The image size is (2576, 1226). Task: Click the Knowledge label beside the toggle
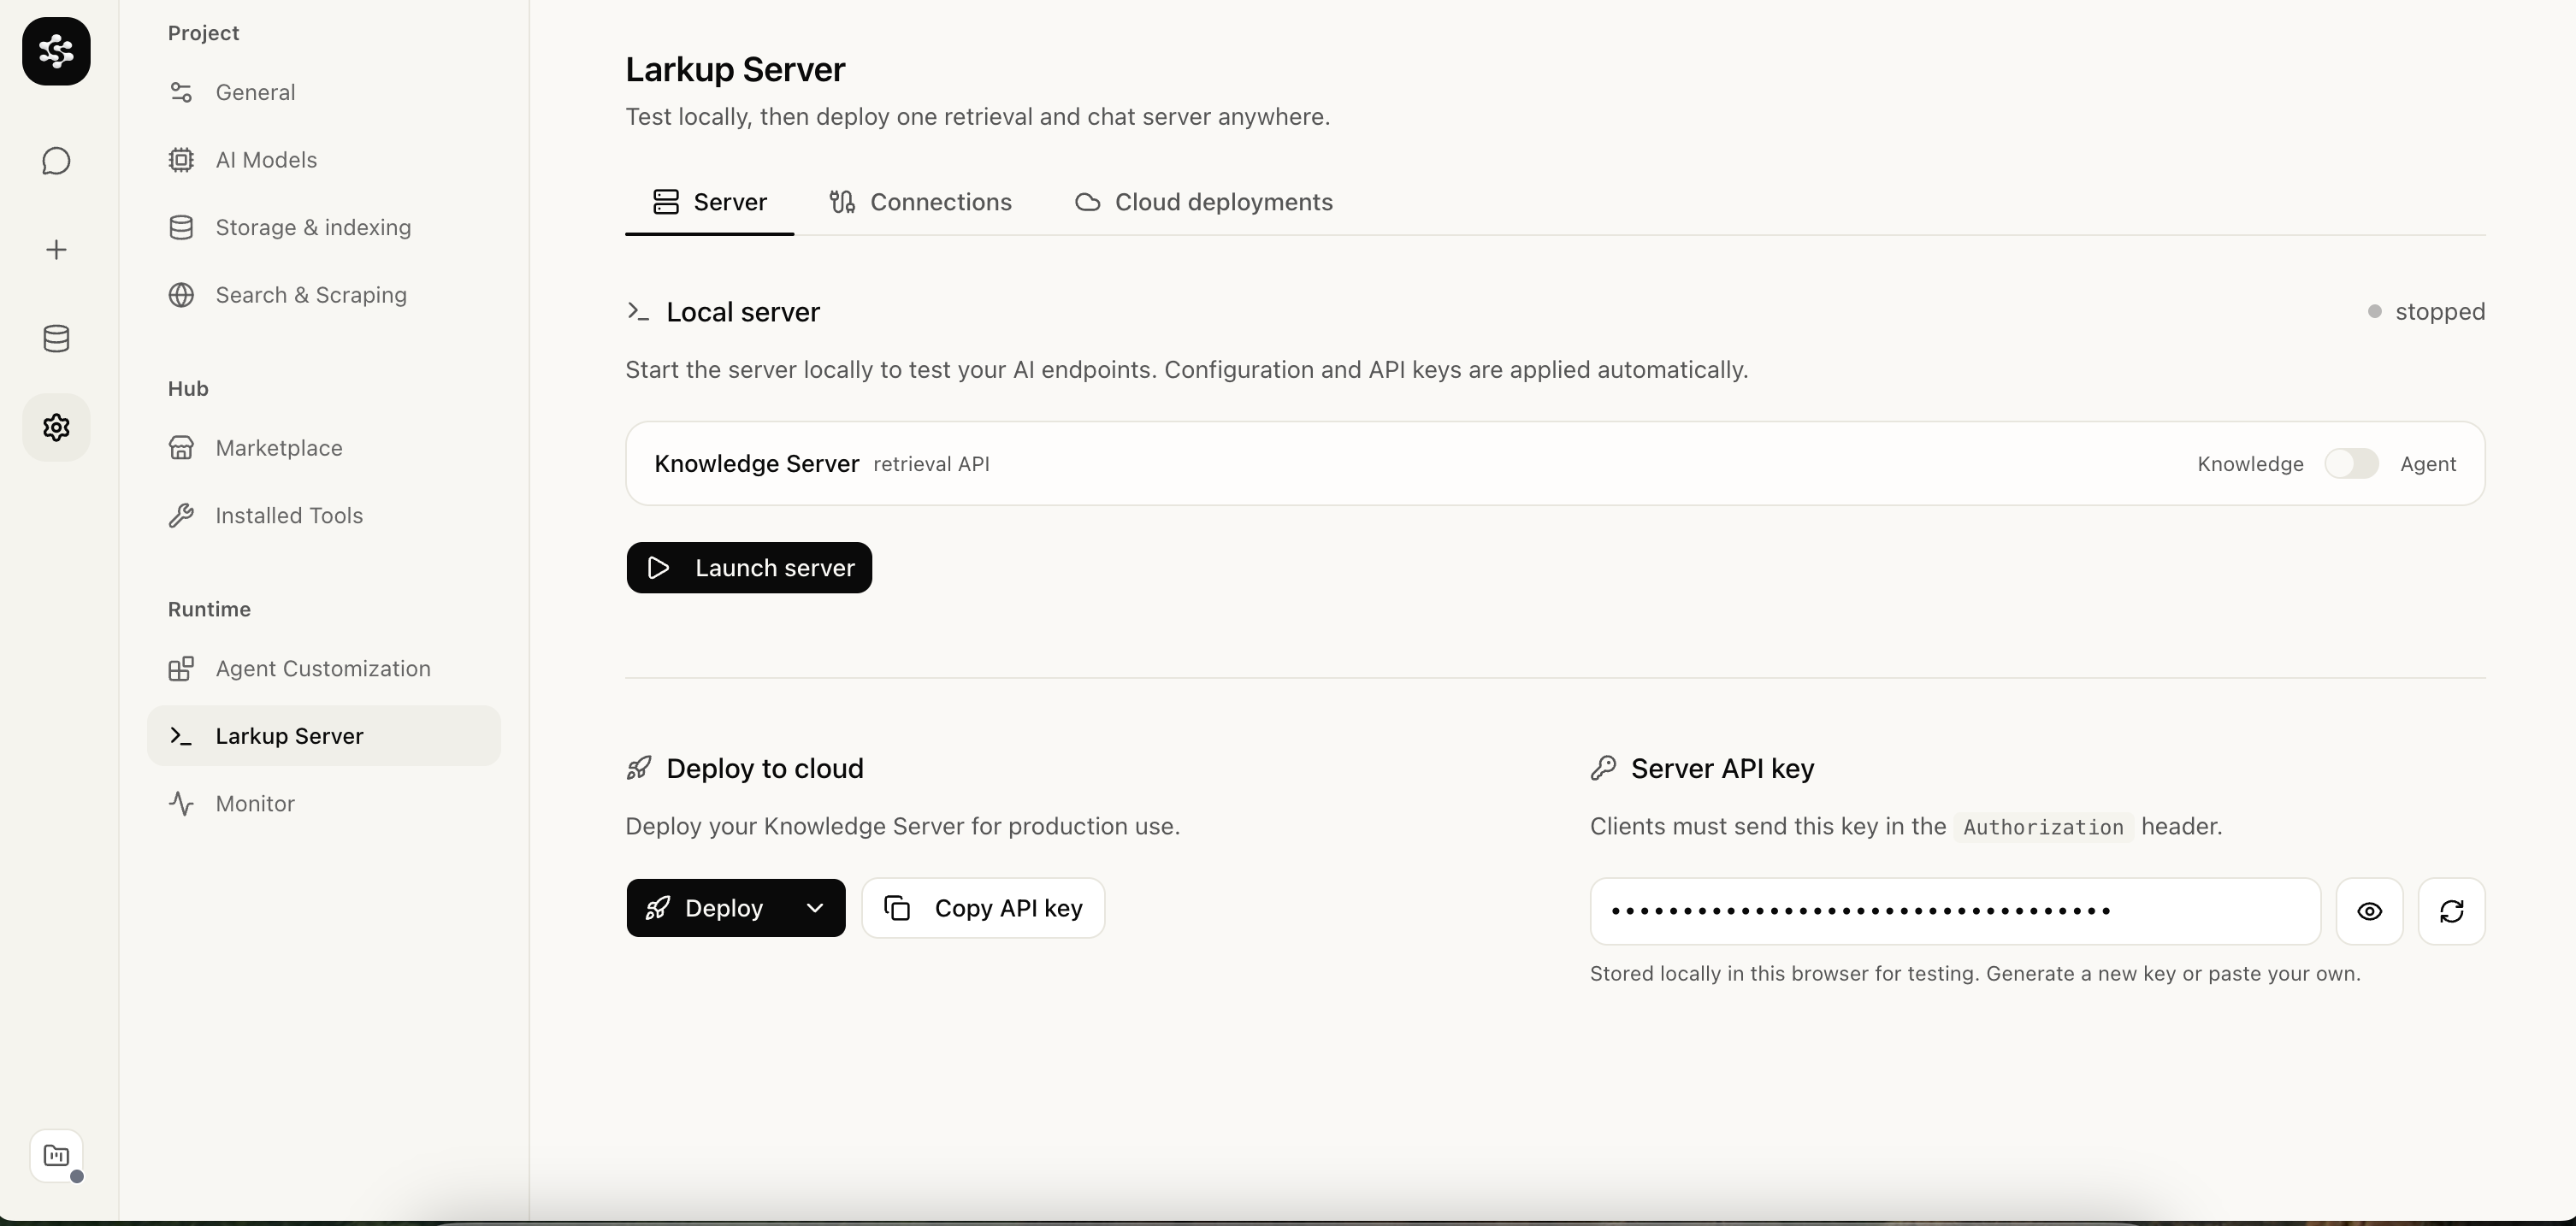2250,464
